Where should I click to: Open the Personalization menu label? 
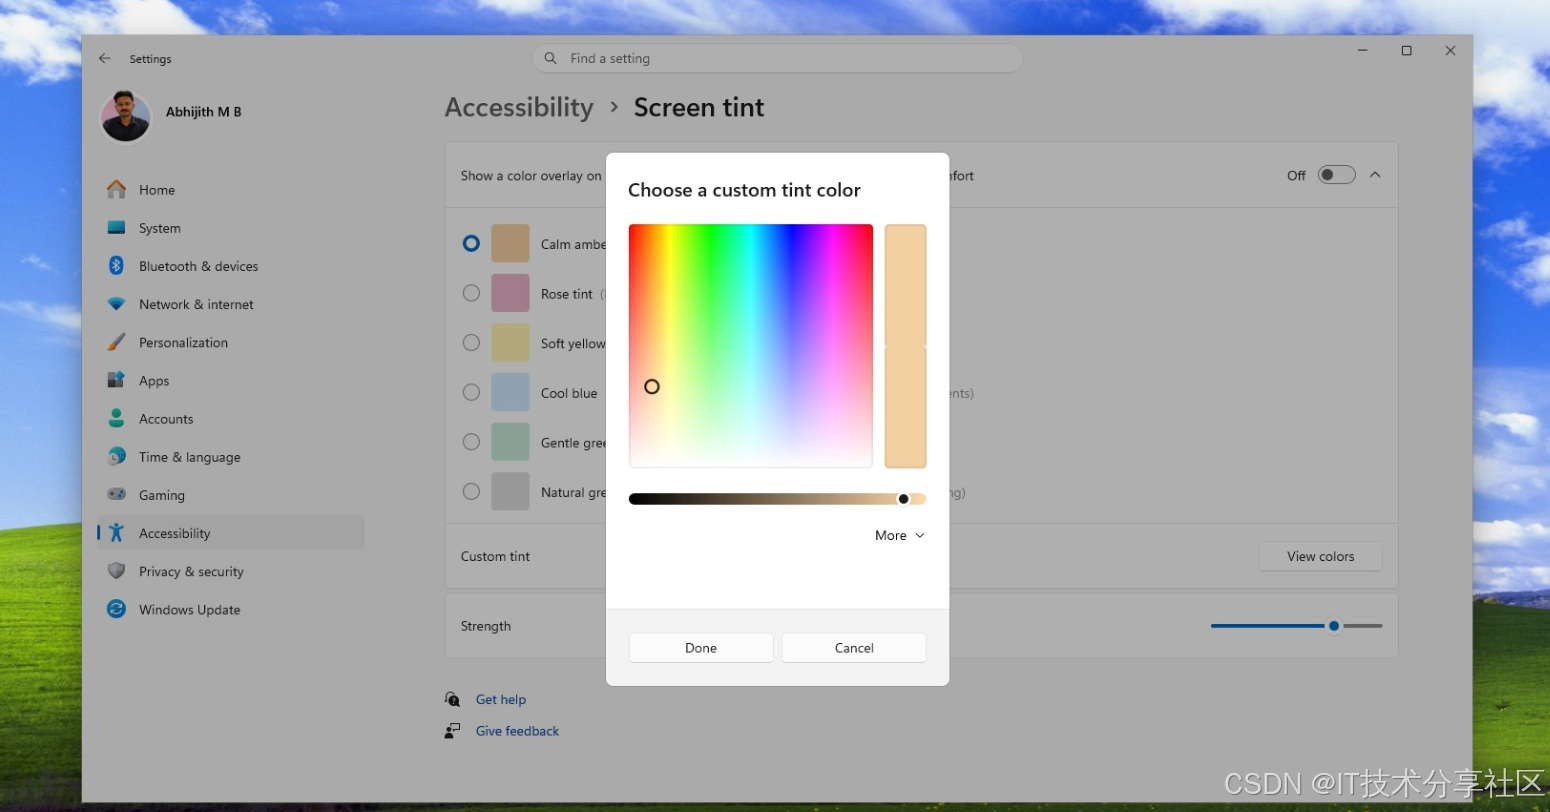coord(184,342)
